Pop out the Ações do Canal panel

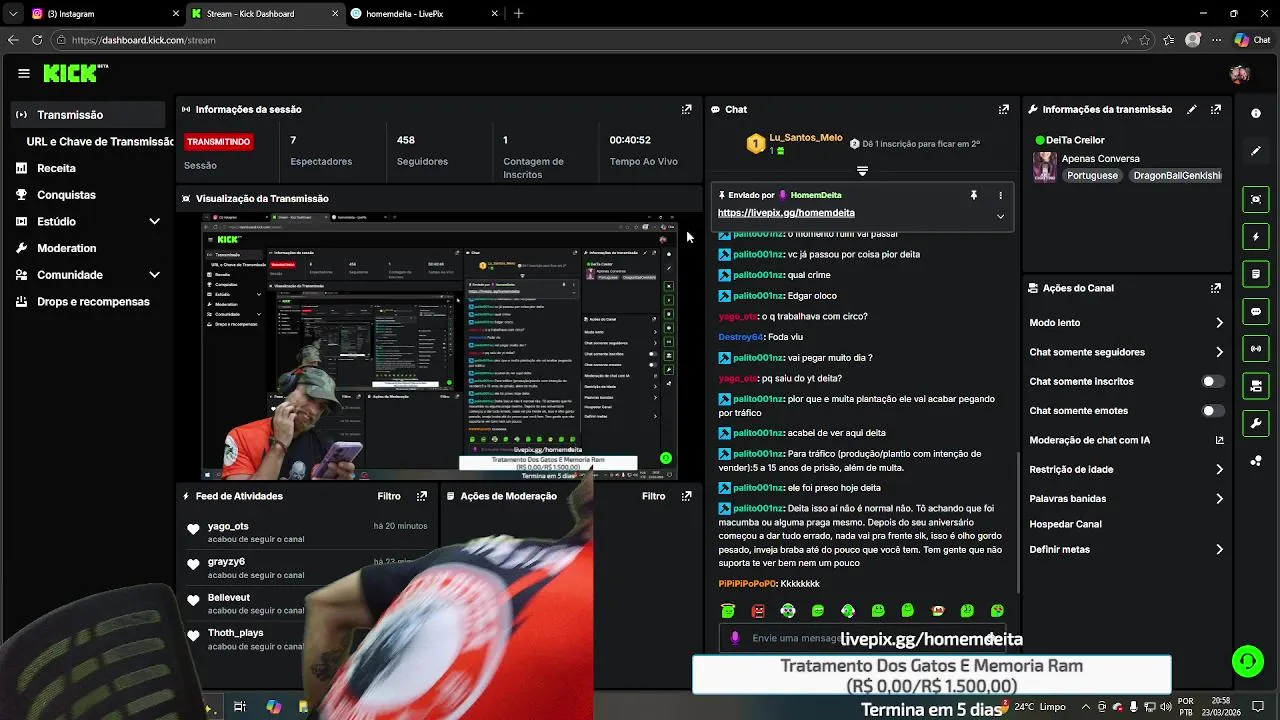1216,288
